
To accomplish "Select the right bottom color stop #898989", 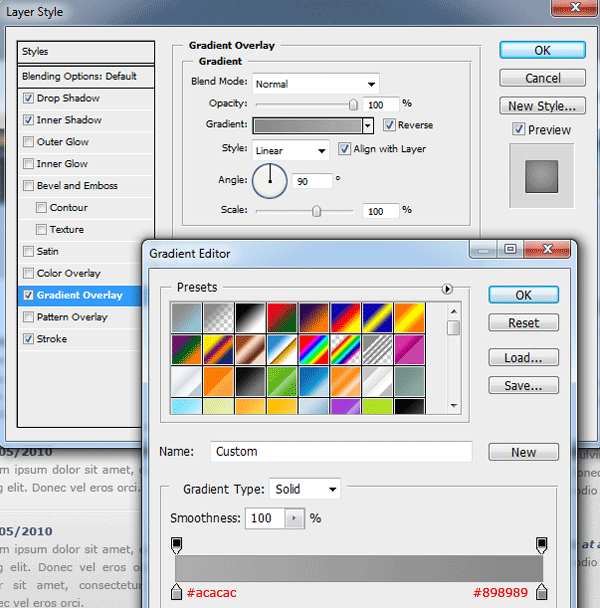I will [x=541, y=591].
